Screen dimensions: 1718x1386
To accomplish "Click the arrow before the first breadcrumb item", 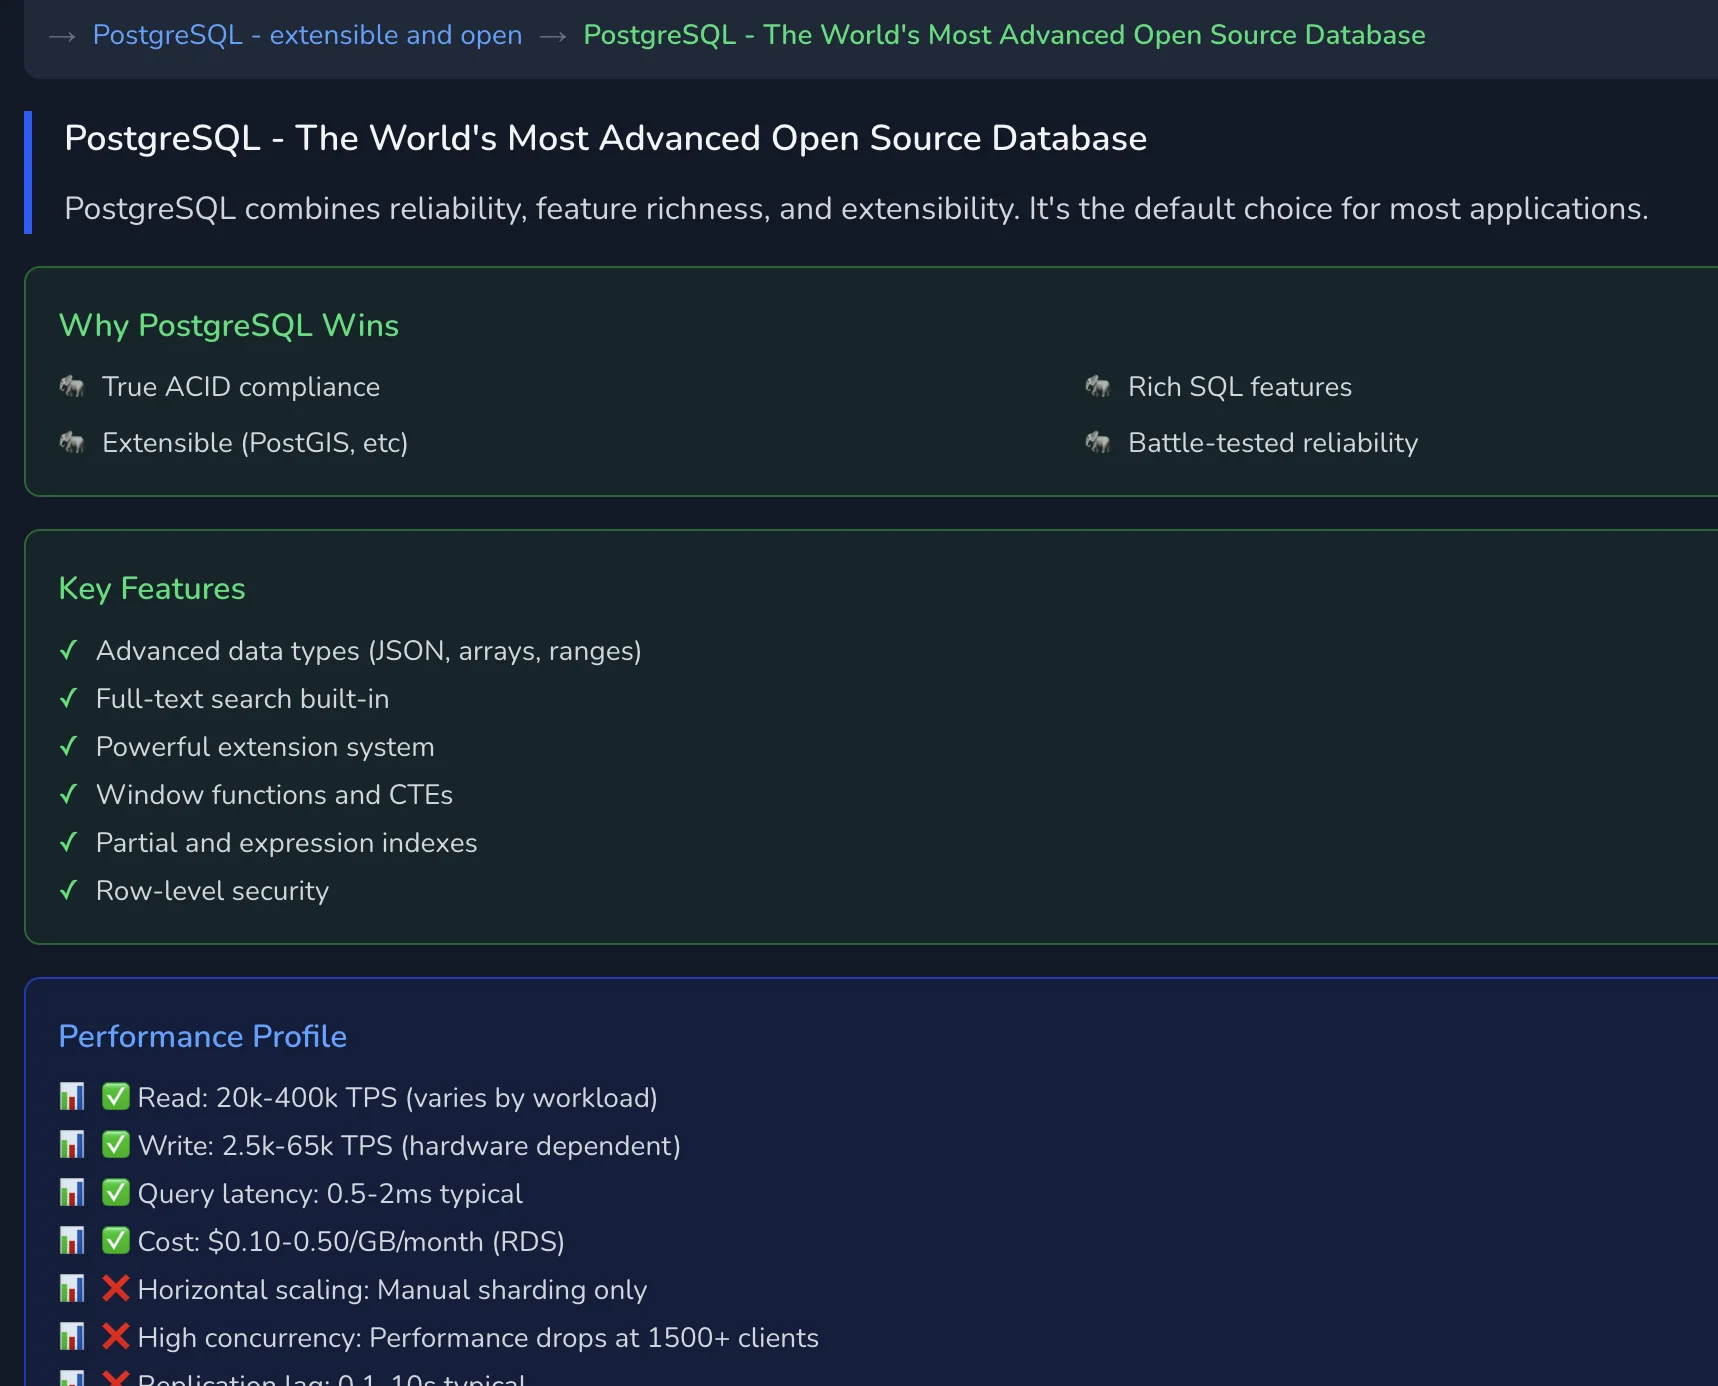I will pos(63,36).
